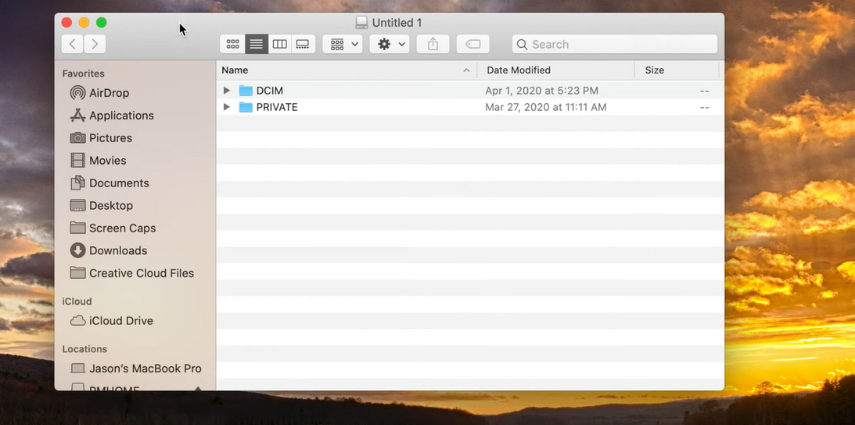
Task: Go forward using the right arrow
Action: tap(95, 44)
